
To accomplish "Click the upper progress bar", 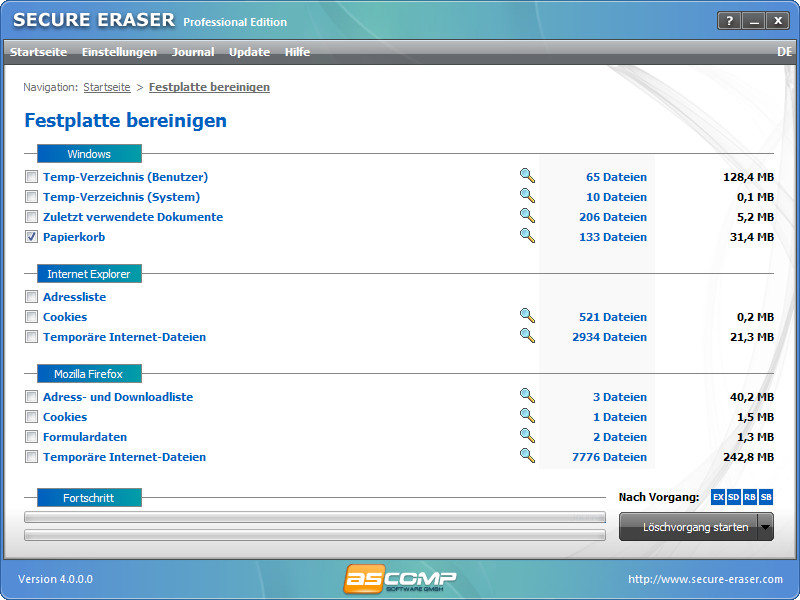I will click(315, 517).
